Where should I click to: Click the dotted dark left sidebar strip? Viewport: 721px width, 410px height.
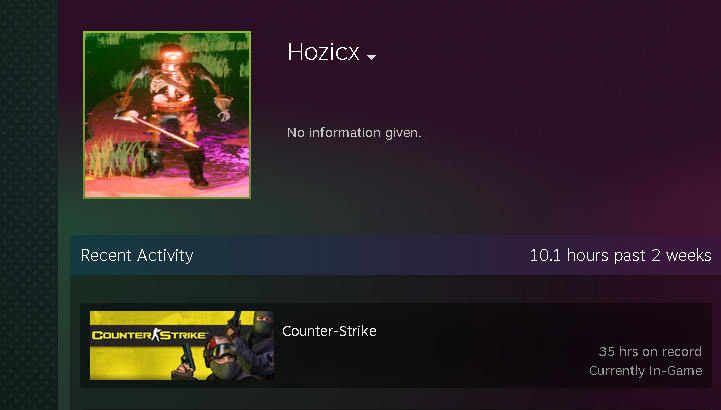coord(29,205)
